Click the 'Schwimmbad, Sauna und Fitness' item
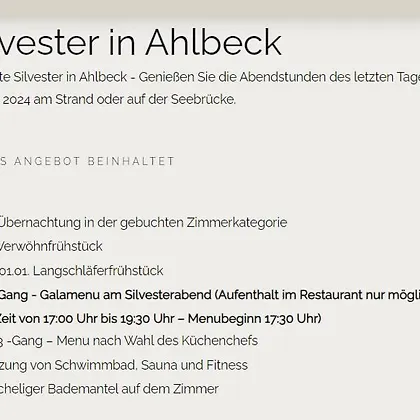The image size is (420, 420). pos(151,365)
